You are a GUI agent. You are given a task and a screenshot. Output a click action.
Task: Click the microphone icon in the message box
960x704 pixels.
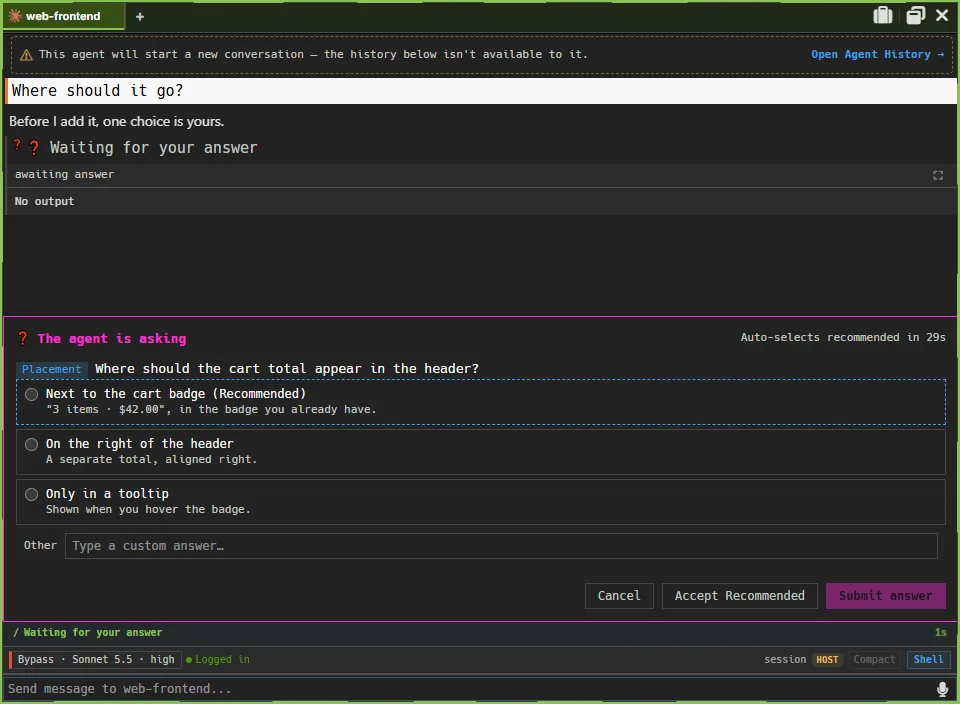click(x=942, y=689)
